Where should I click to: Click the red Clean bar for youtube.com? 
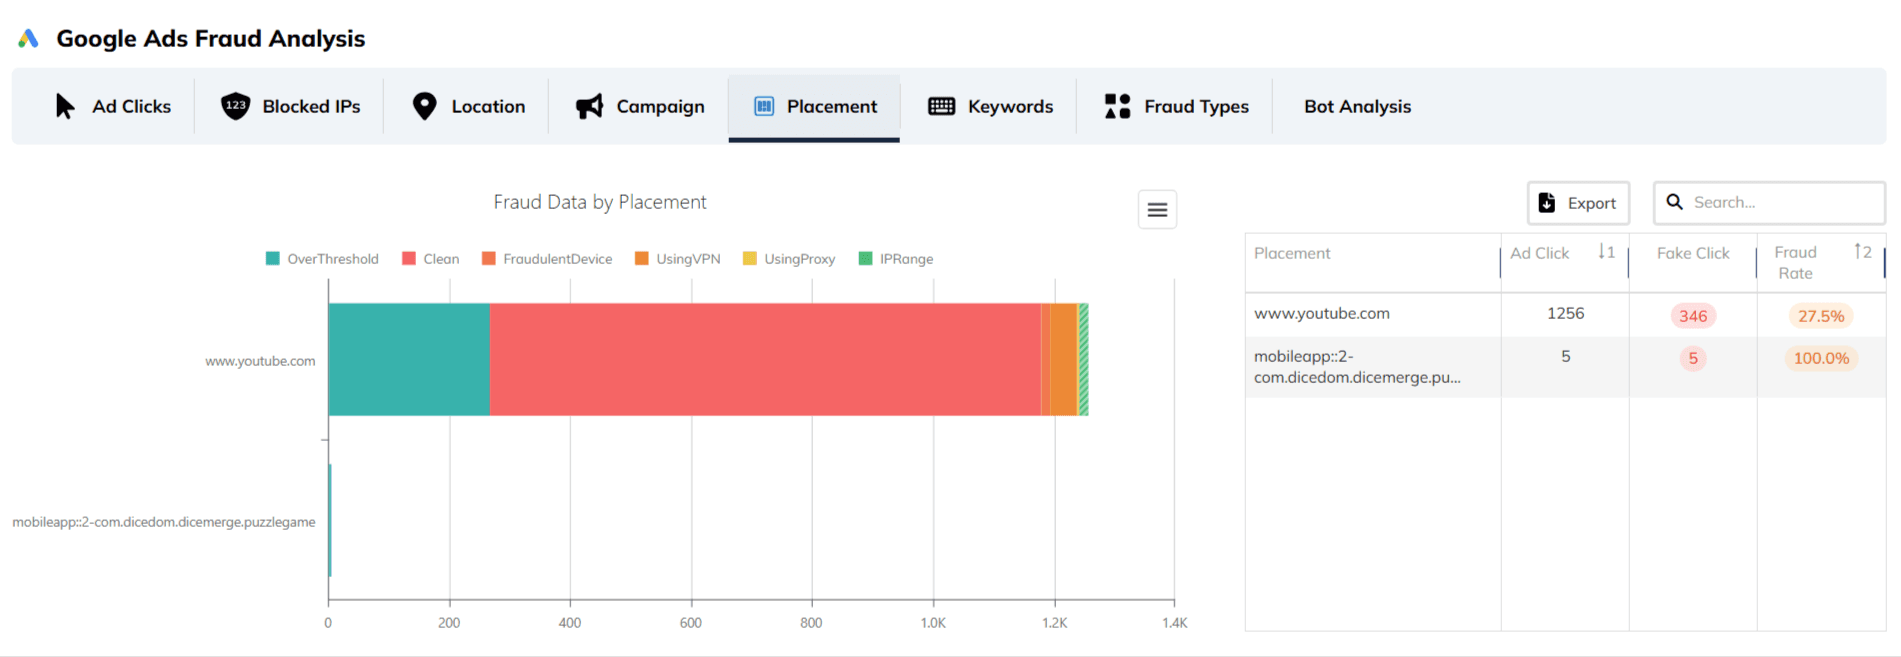tap(765, 359)
